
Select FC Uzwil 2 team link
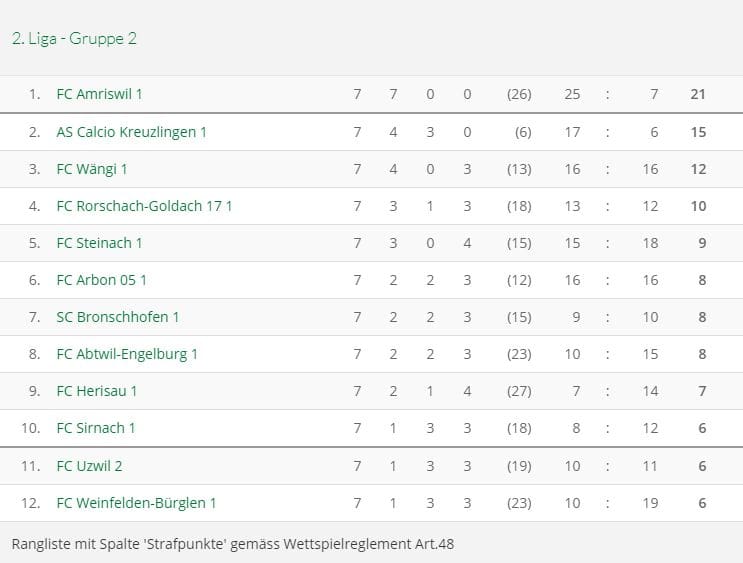tap(89, 466)
